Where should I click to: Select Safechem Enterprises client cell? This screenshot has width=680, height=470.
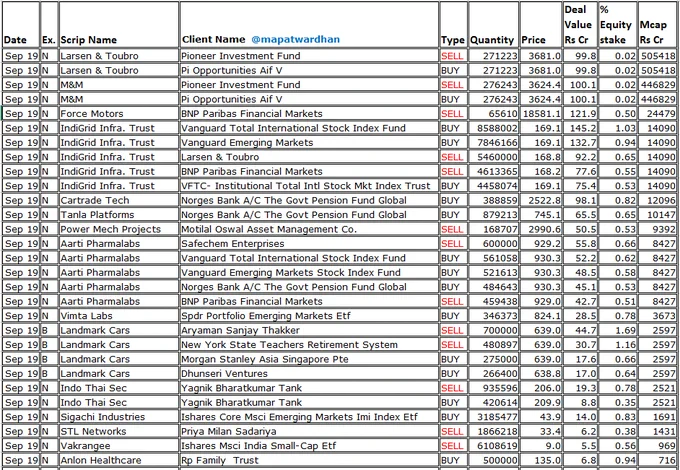coord(309,244)
